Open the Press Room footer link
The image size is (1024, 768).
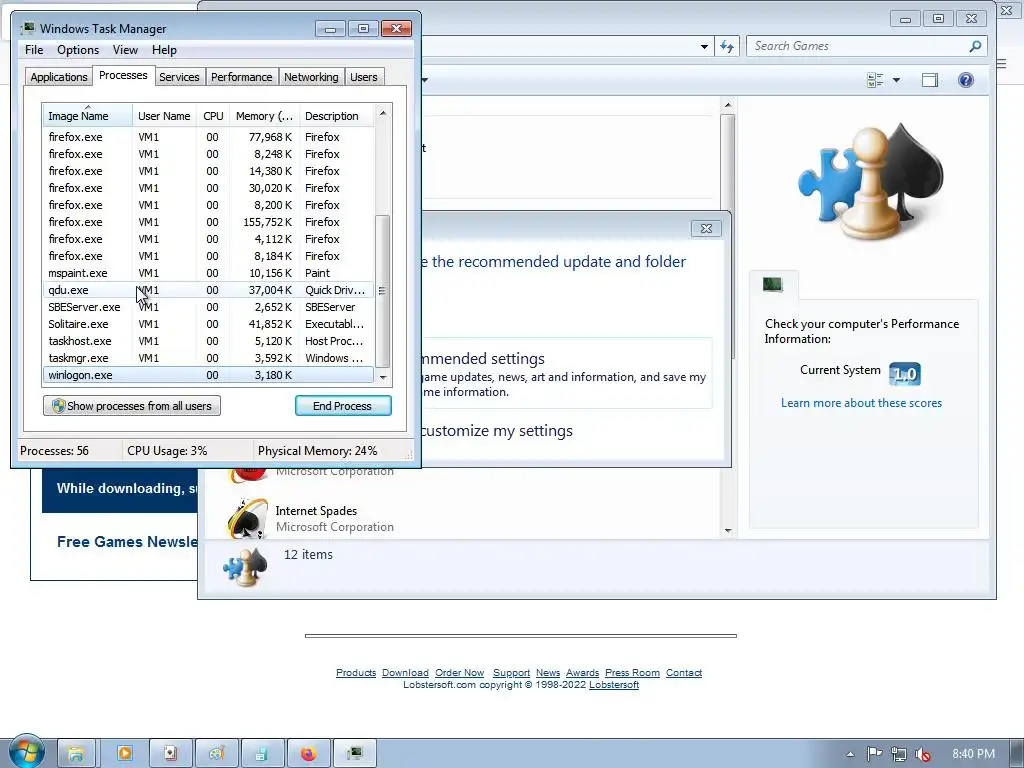click(x=632, y=673)
